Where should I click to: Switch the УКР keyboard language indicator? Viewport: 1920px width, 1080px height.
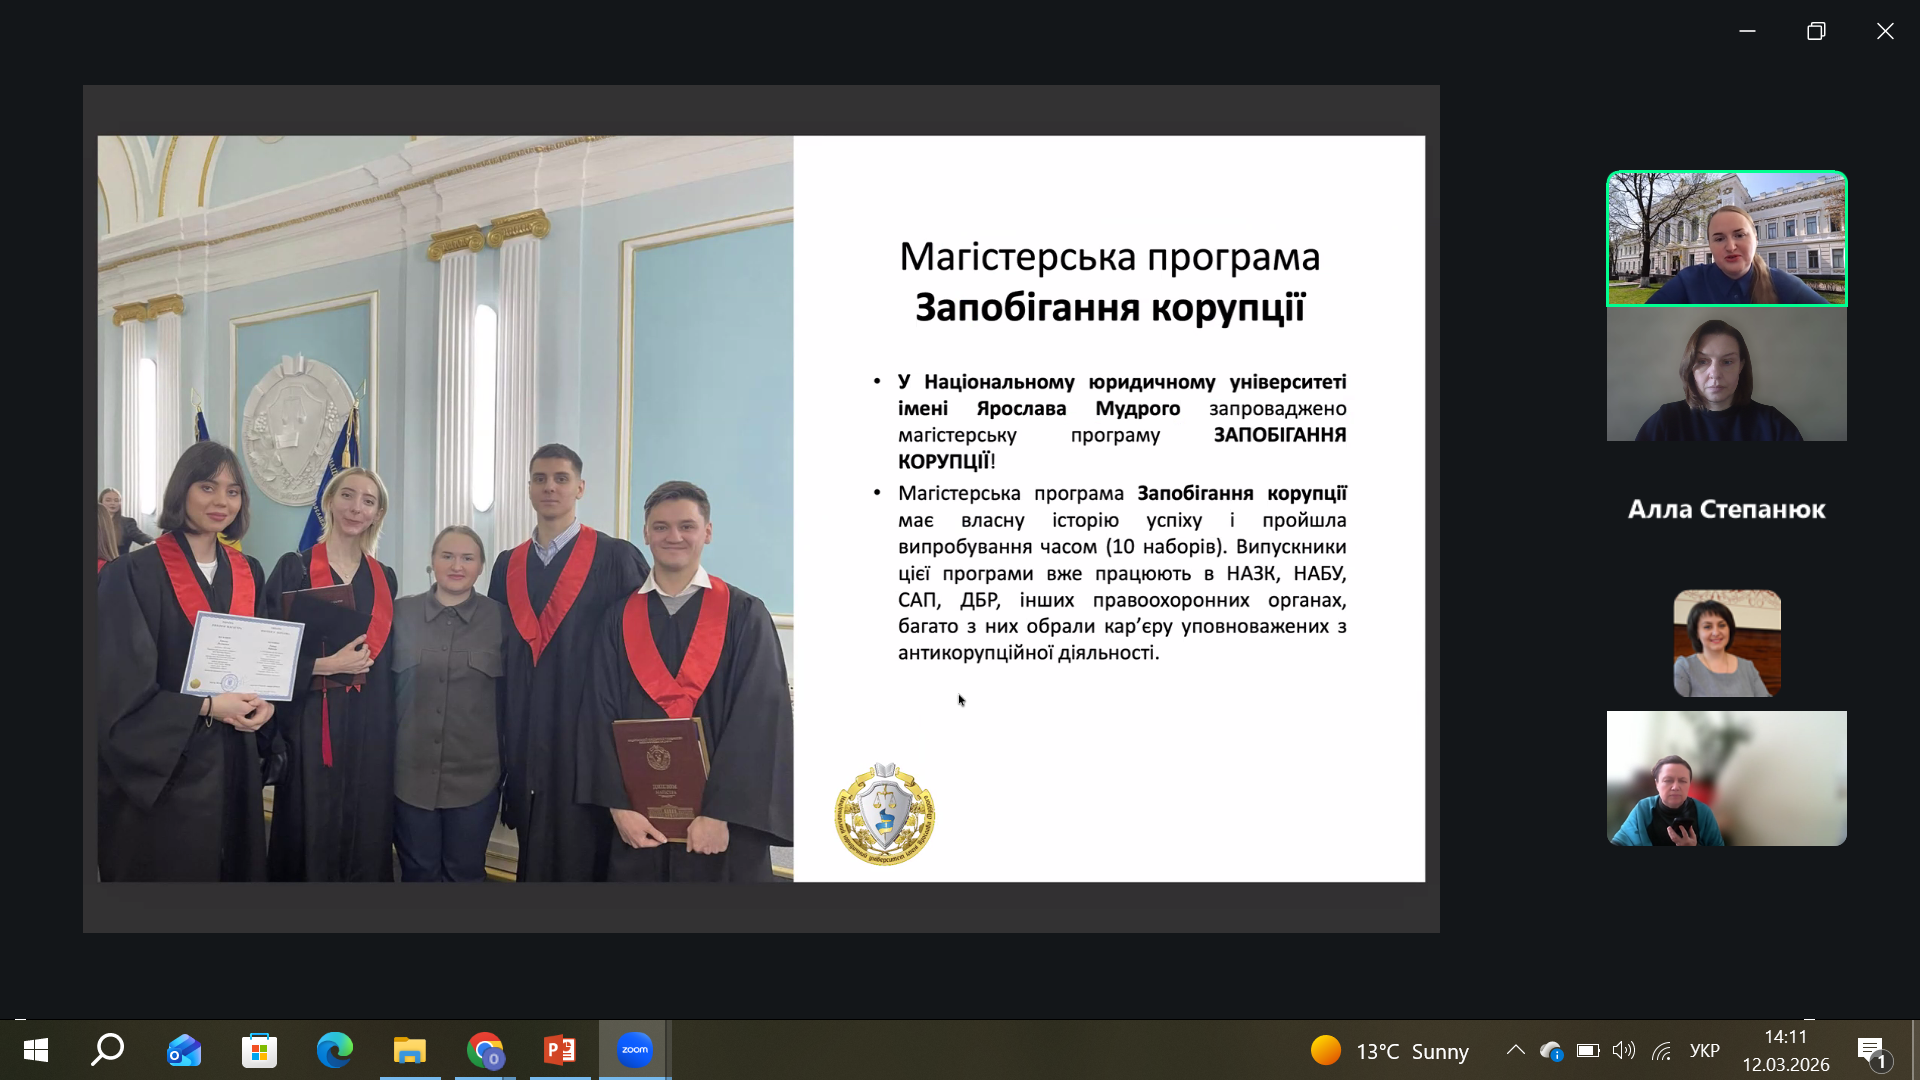(x=1704, y=1051)
